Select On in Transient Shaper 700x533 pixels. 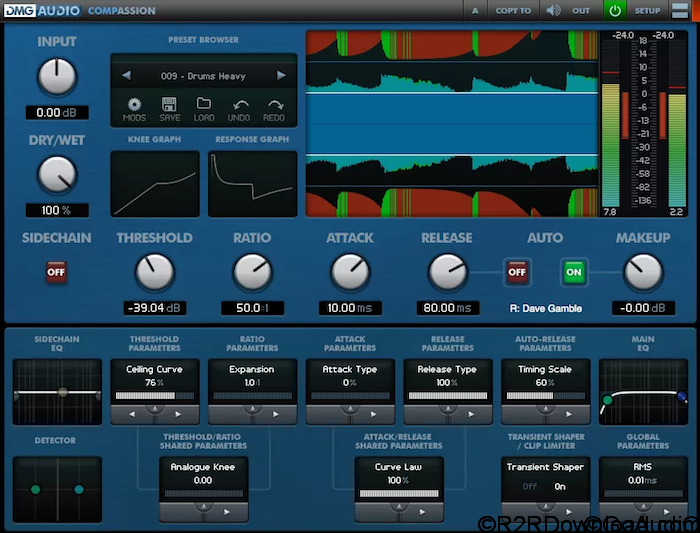[x=560, y=486]
